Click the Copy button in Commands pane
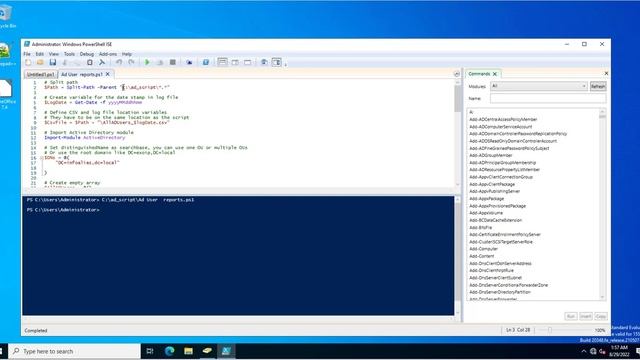The width and height of the screenshot is (640, 360). [x=601, y=316]
